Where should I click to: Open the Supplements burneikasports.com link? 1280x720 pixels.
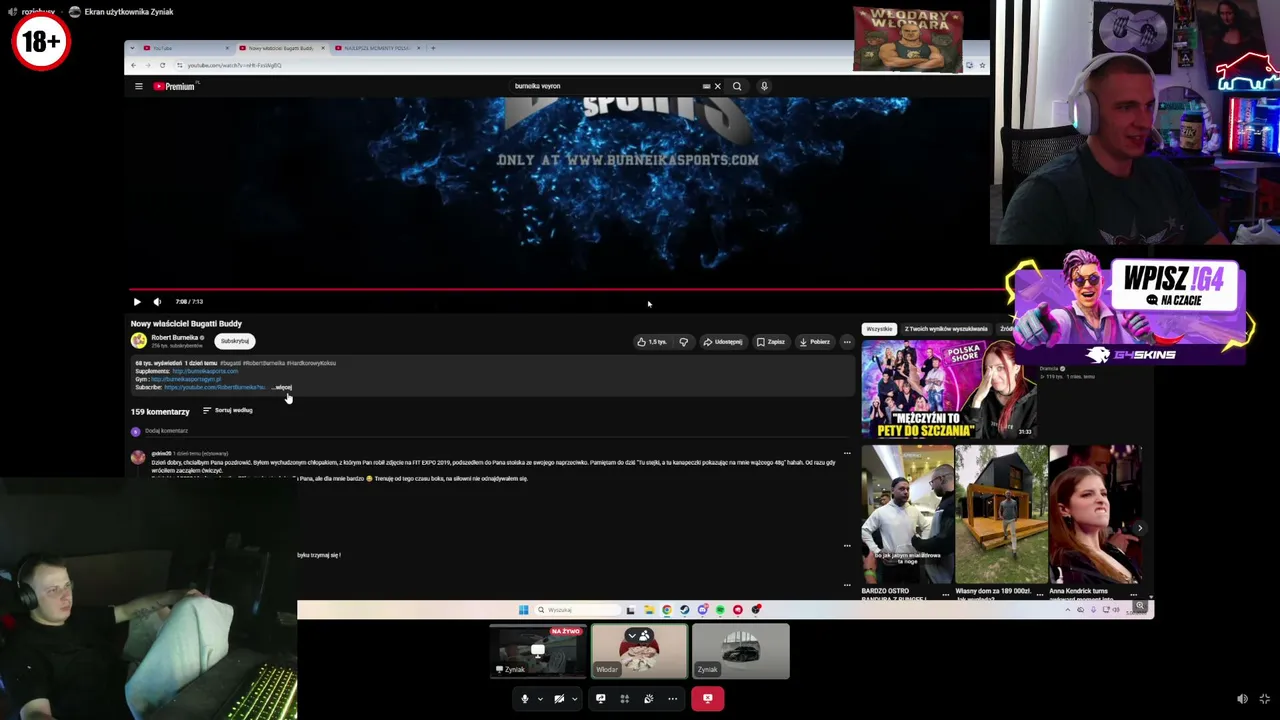click(x=205, y=371)
